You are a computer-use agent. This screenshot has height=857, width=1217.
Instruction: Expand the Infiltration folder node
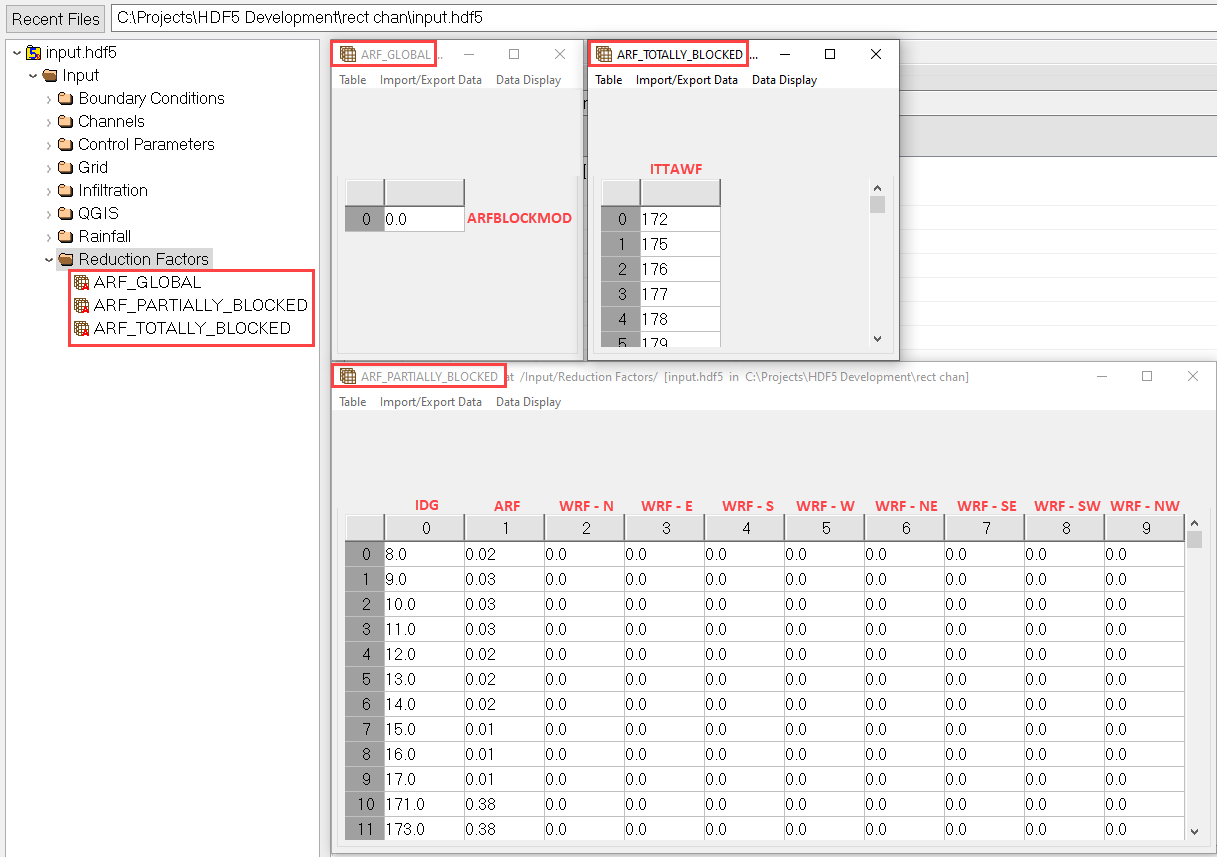coord(49,191)
